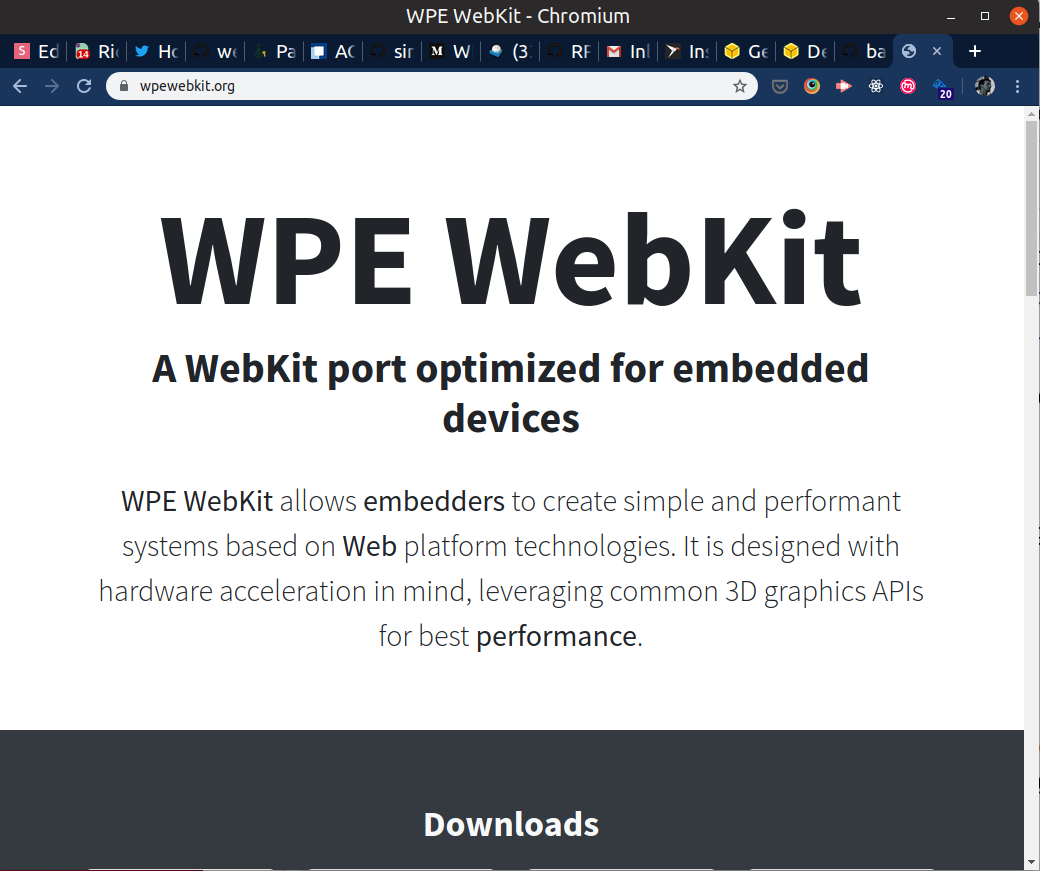The width and height of the screenshot is (1040, 871).
Task: Switch to the GitHub 'sir' tab
Action: point(393,51)
